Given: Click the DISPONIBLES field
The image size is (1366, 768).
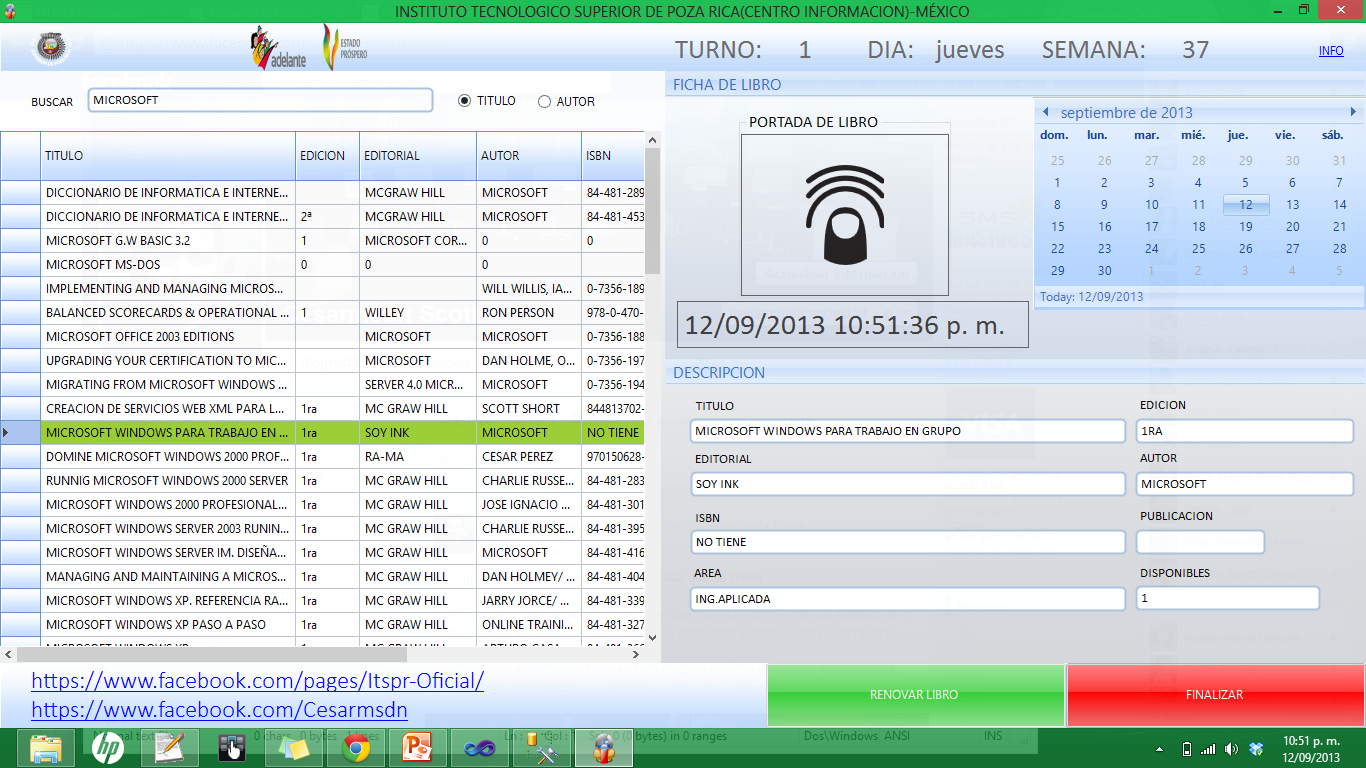Looking at the screenshot, I should pos(1228,599).
